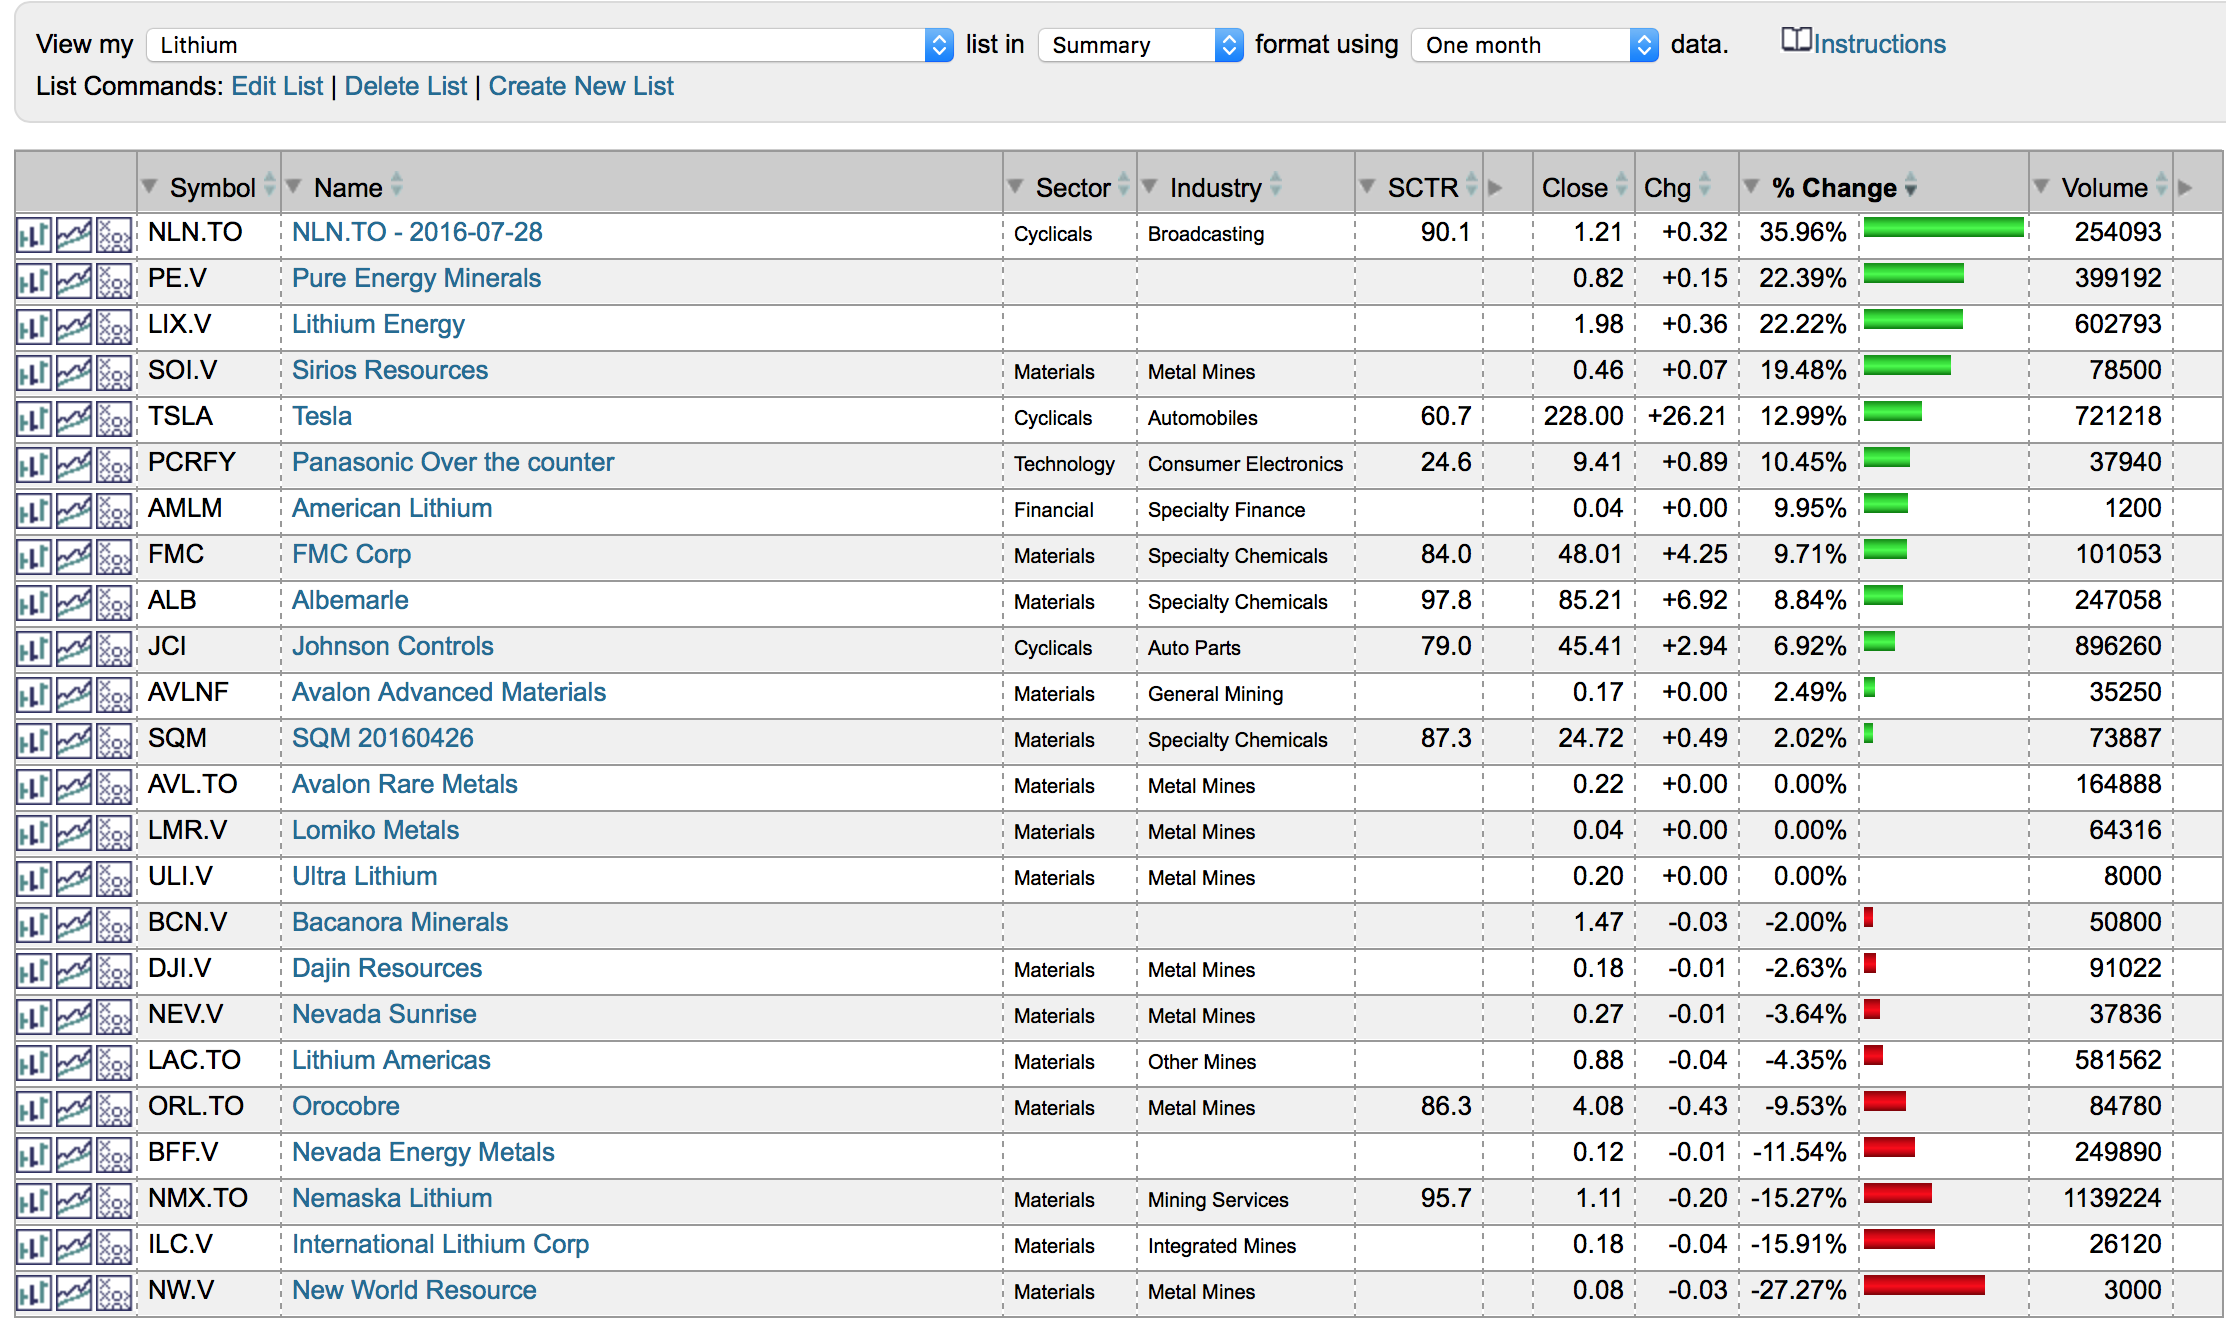The image size is (2226, 1318).
Task: Open Point & Figure icon for NW.V row
Action: (114, 1293)
